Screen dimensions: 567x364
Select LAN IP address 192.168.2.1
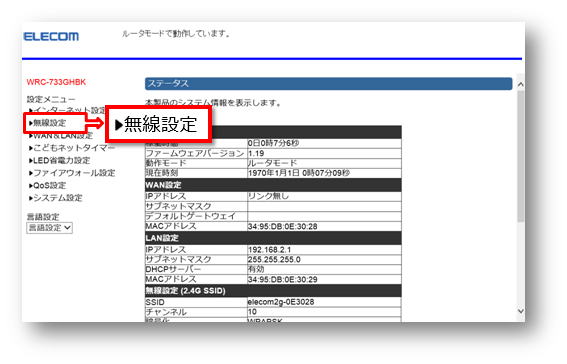269,250
